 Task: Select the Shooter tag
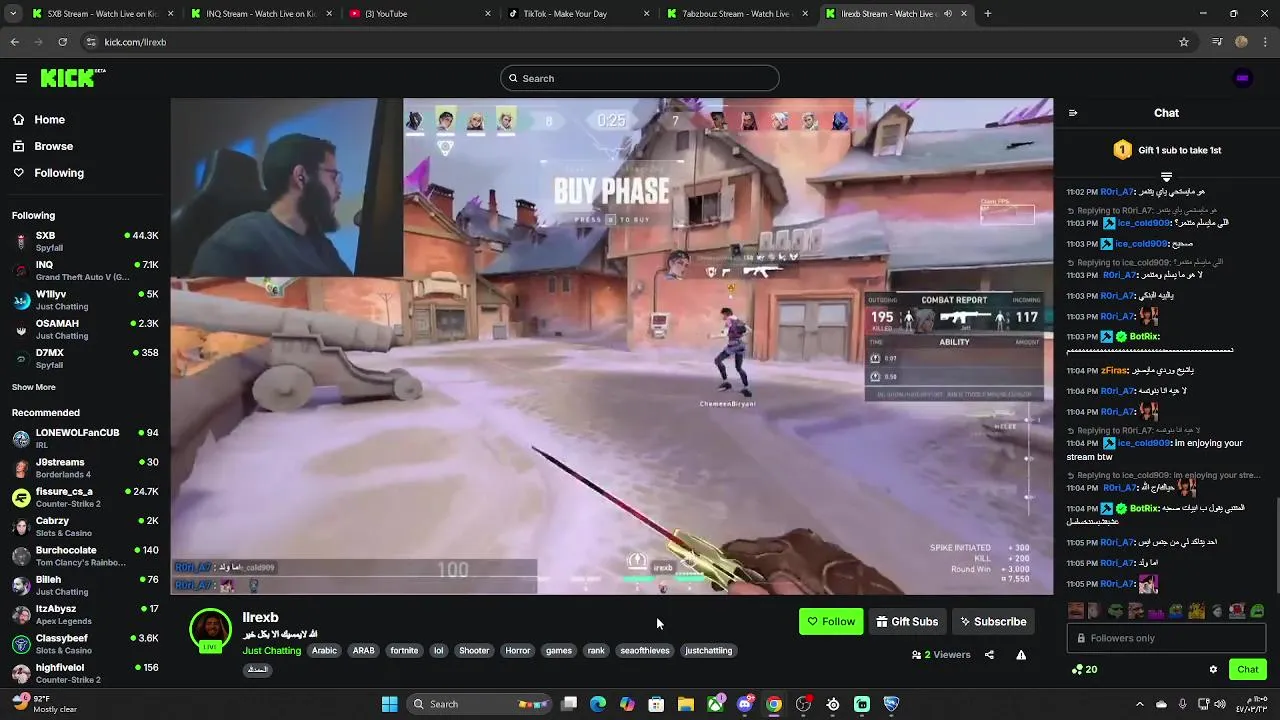(474, 650)
